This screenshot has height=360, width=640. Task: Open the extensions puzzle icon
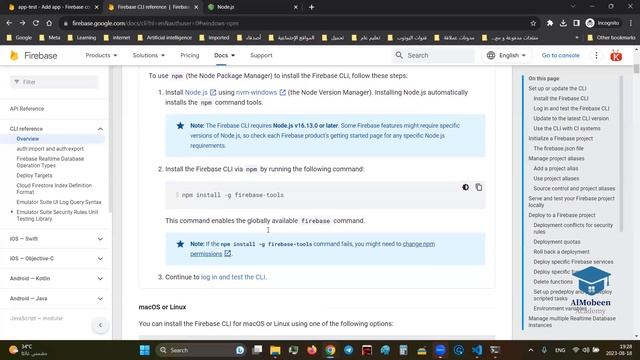[550, 23]
